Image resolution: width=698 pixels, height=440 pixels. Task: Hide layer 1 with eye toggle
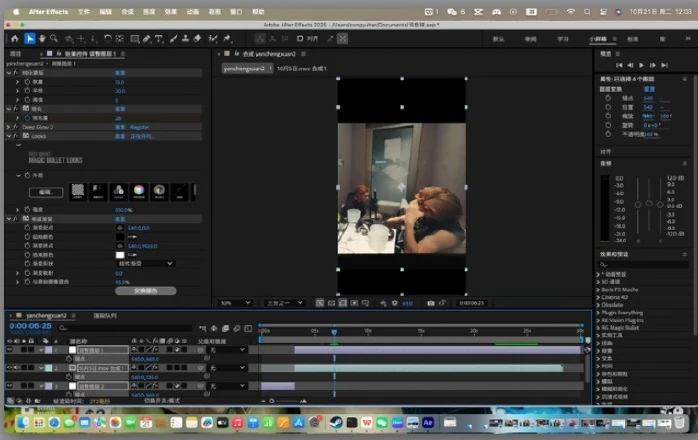pos(9,350)
